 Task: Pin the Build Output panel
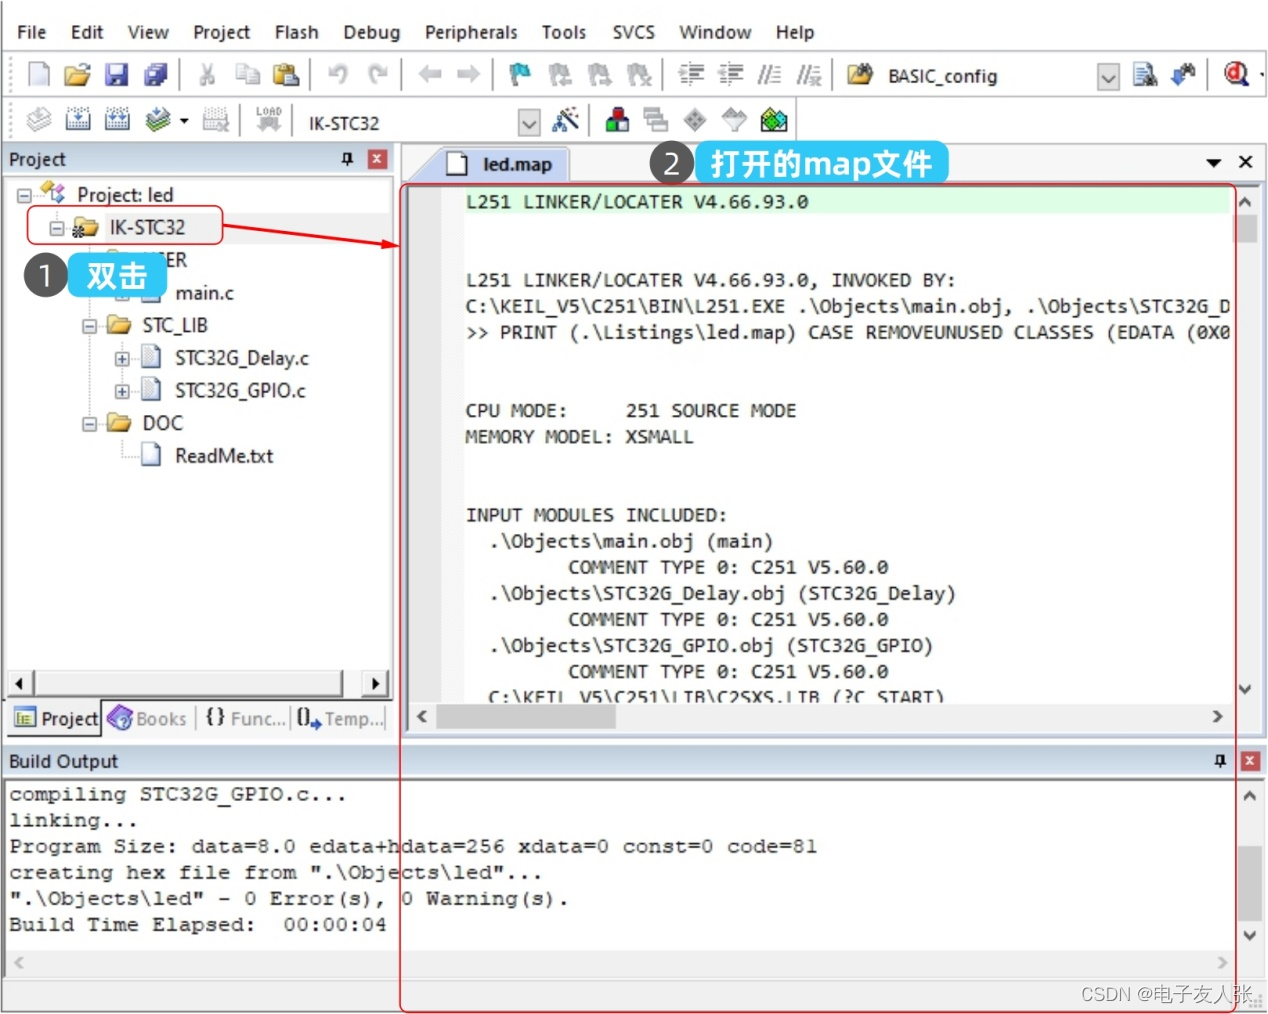(1220, 761)
